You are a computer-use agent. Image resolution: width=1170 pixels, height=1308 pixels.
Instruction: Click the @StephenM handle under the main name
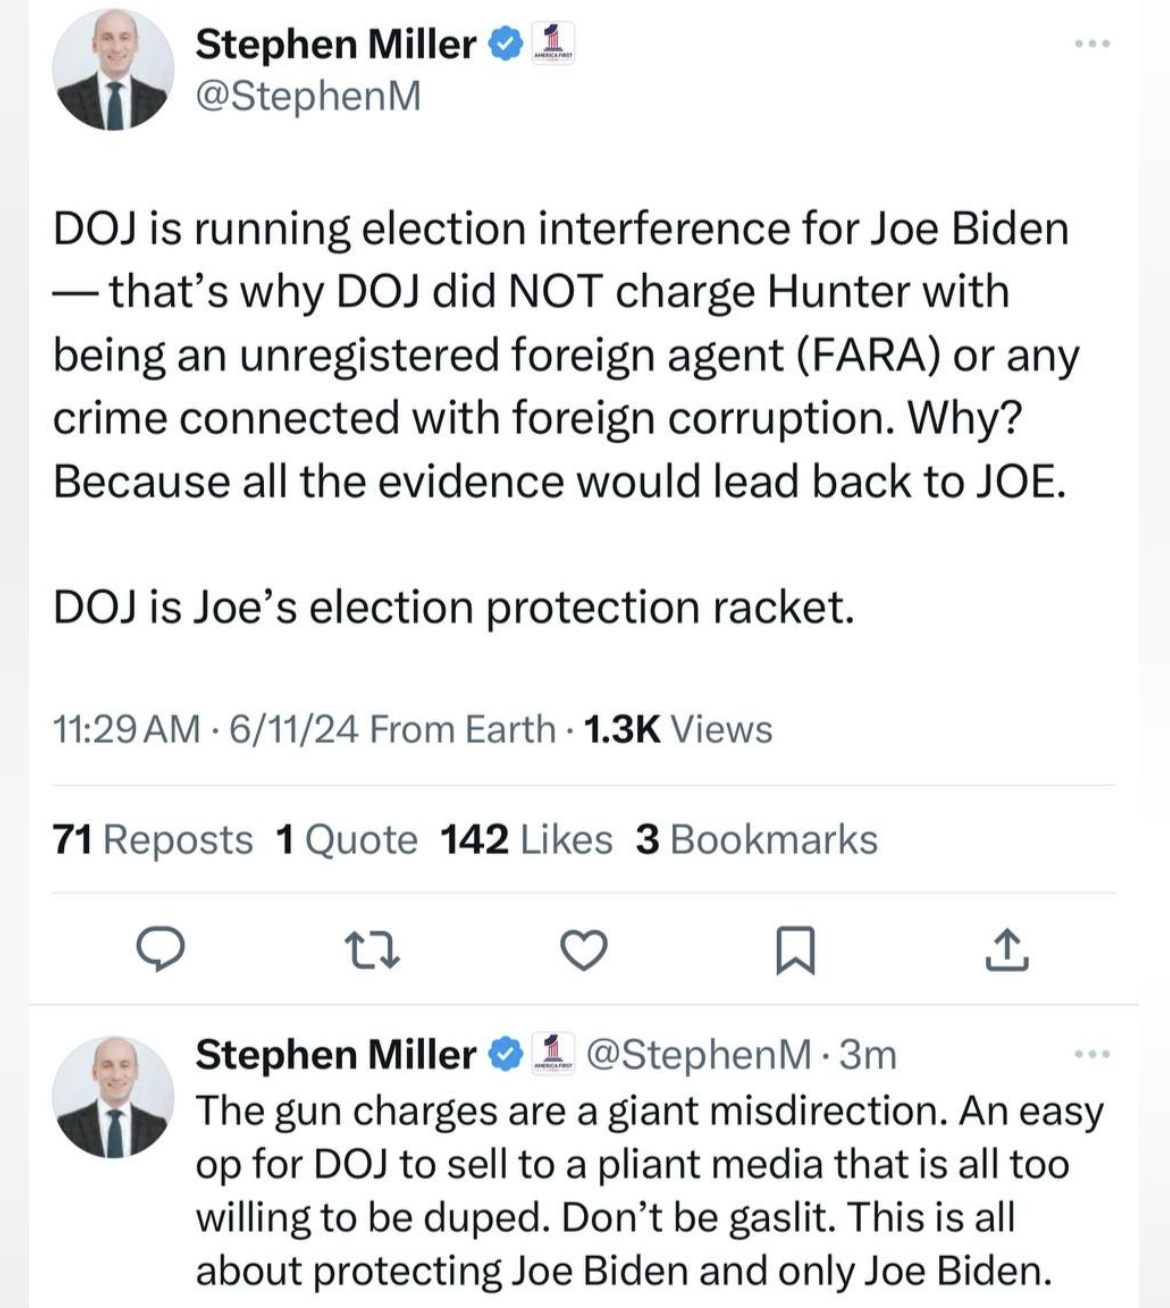tap(308, 97)
